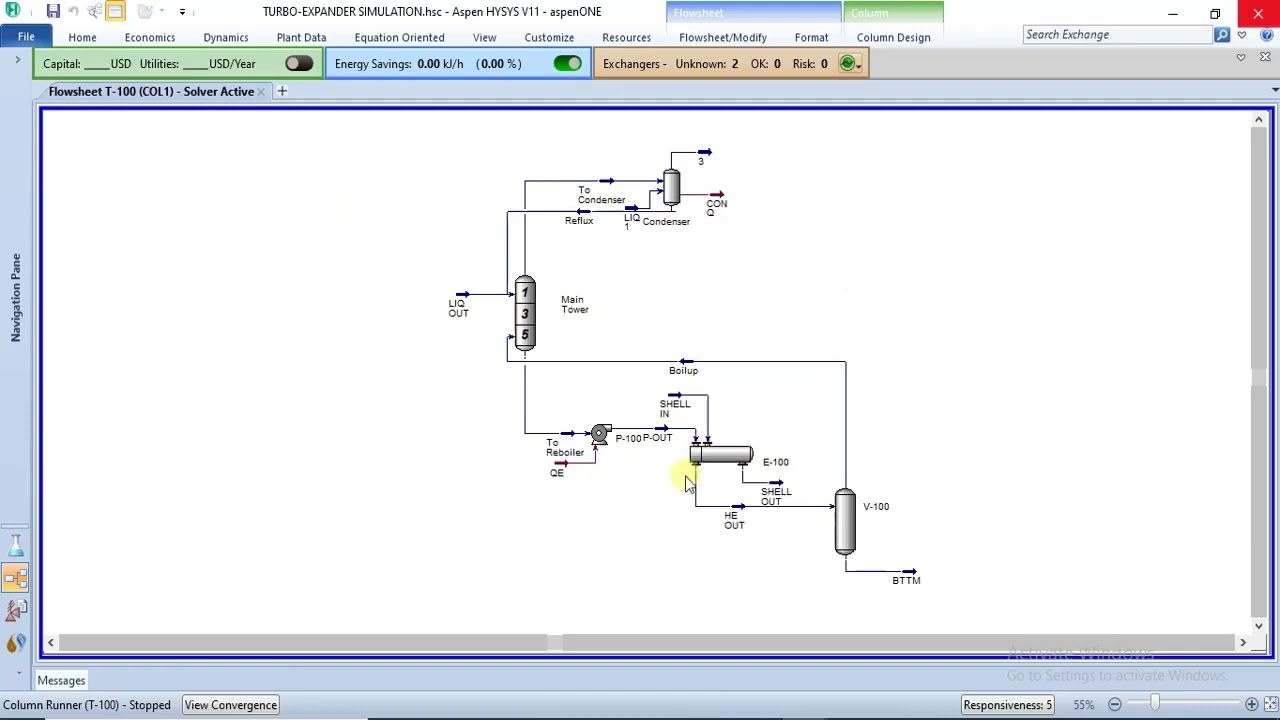Toggle the Energy Savings analysis switch off
1280x720 pixels.
[567, 64]
